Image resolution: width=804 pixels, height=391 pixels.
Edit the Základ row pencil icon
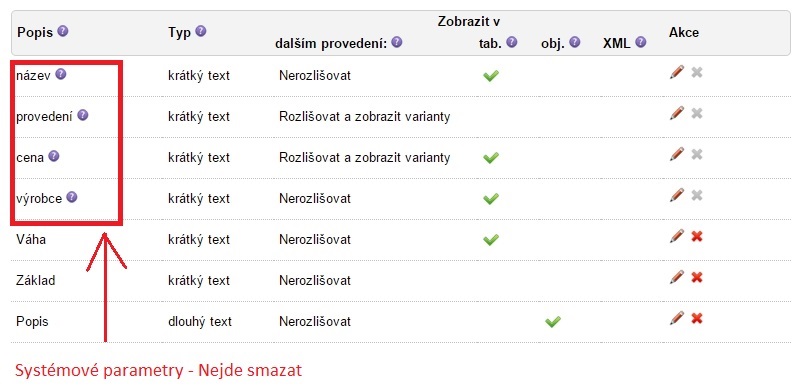tap(677, 278)
